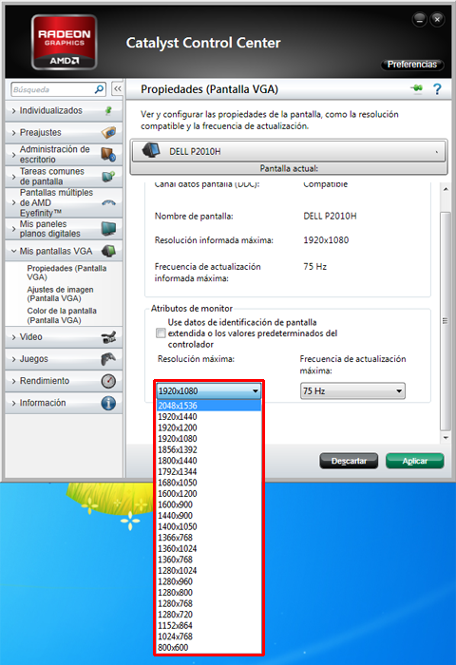This screenshot has width=456, height=665.
Task: Choose 1440x900 in the resolution list
Action: coord(209,516)
